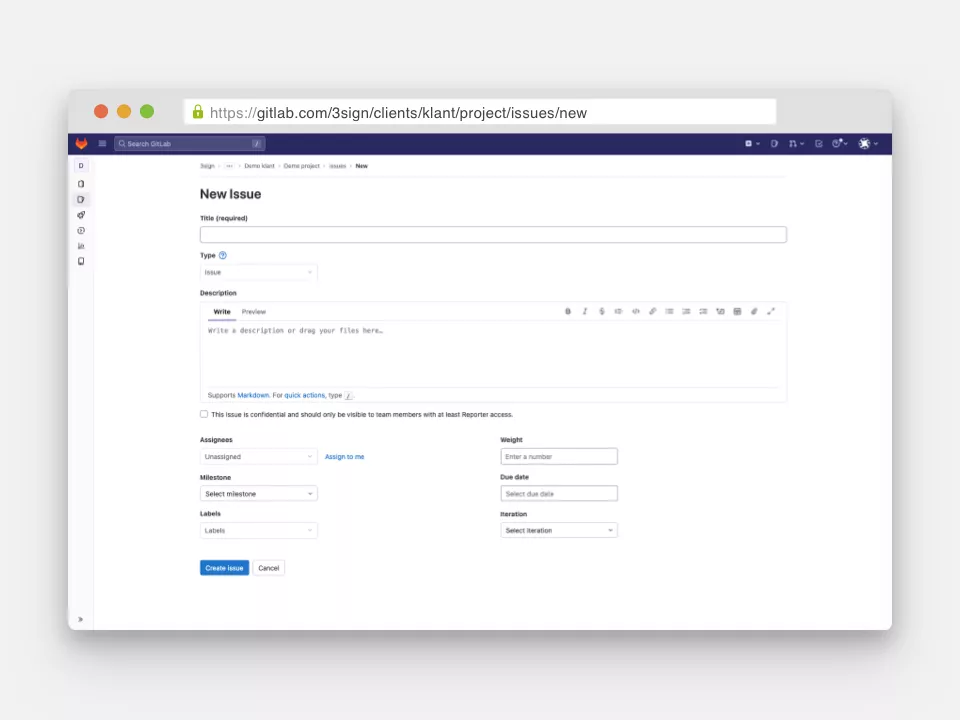Open the merge requests icon in header
Screen dimensions: 960x720
(793, 144)
